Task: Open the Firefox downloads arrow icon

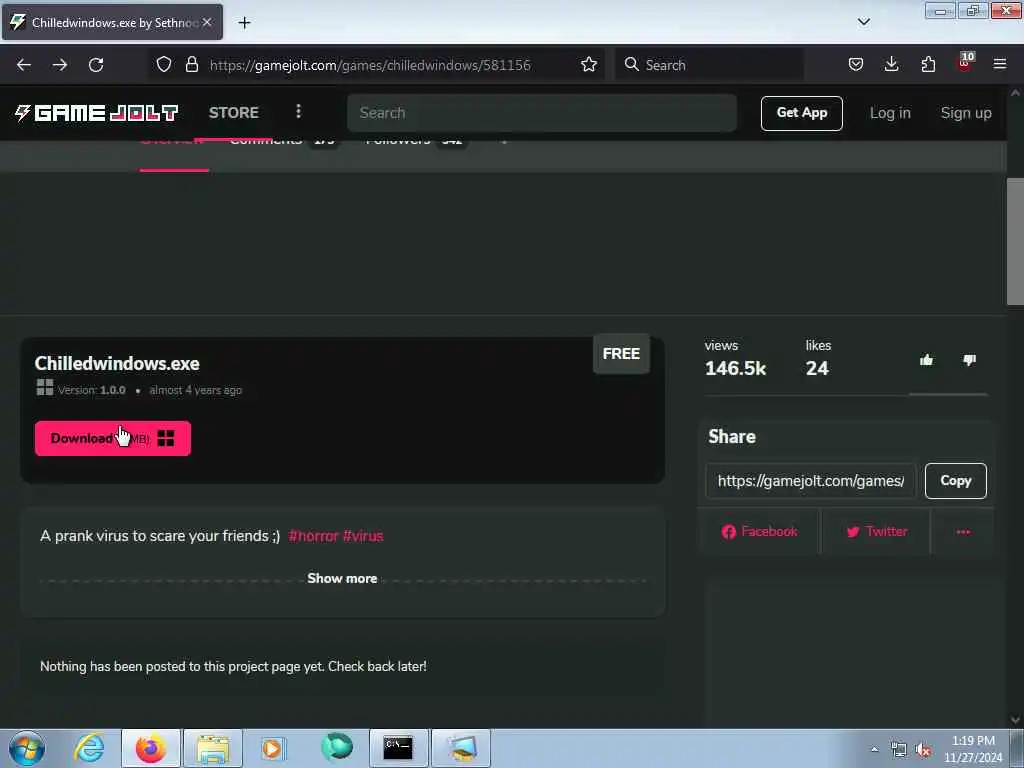Action: pyautogui.click(x=891, y=65)
